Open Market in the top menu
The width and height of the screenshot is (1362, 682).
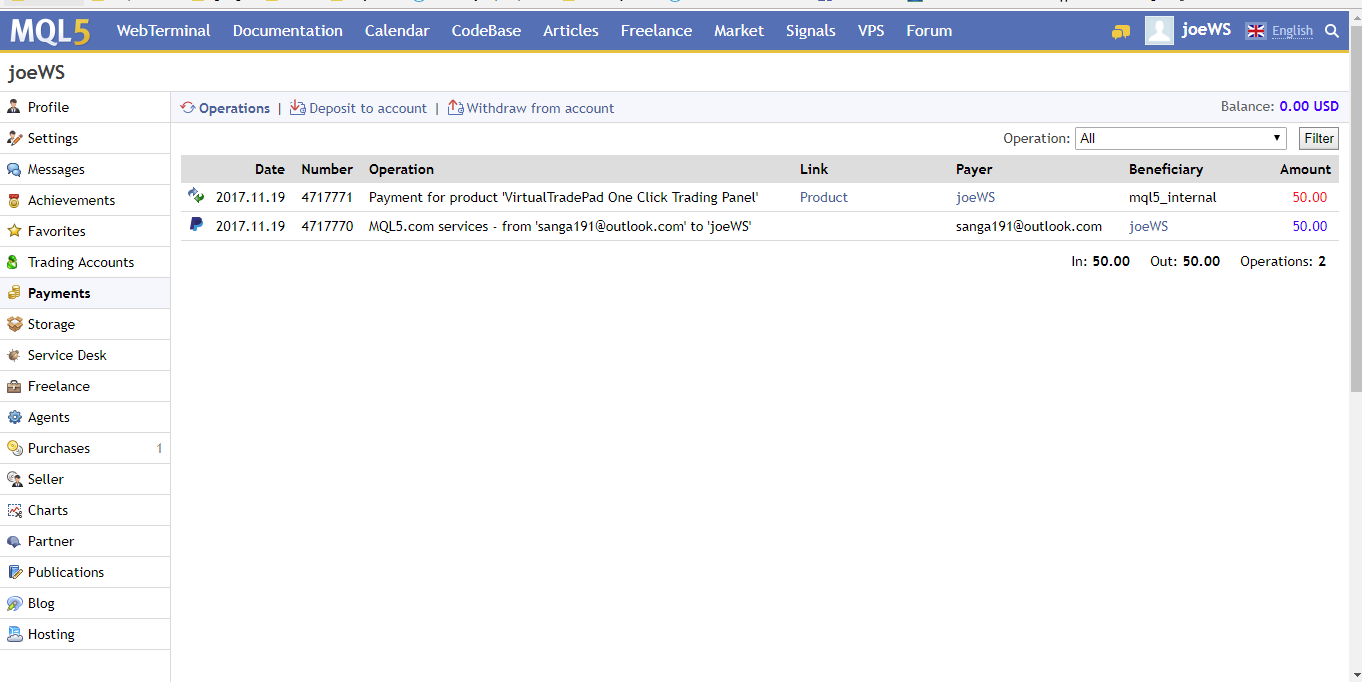click(x=739, y=31)
